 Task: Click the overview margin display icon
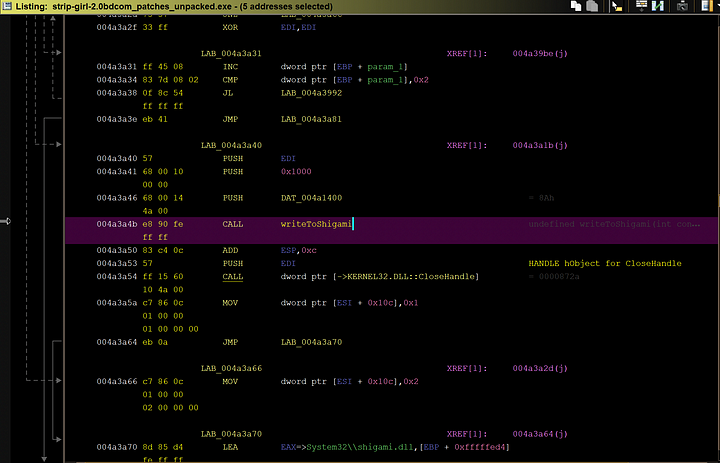(706, 6)
